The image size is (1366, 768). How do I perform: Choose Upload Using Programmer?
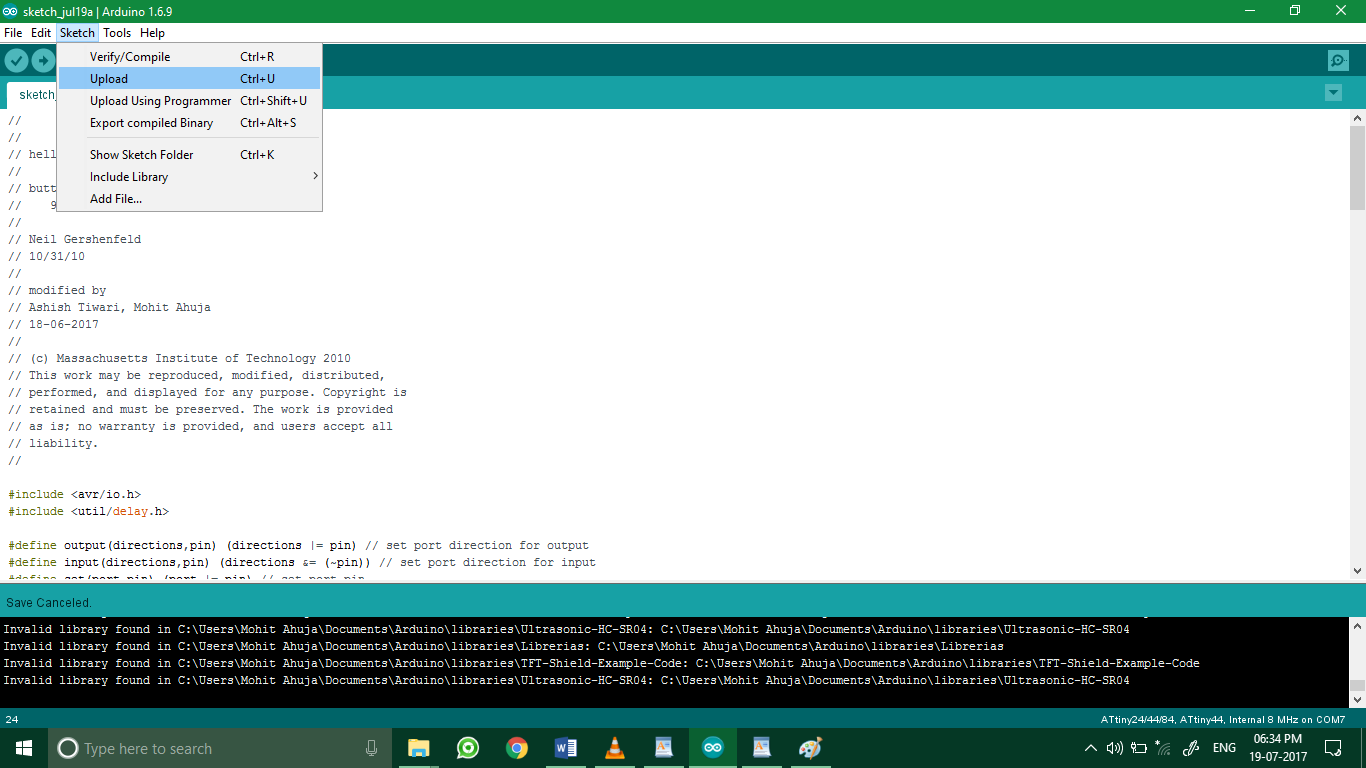(189, 101)
